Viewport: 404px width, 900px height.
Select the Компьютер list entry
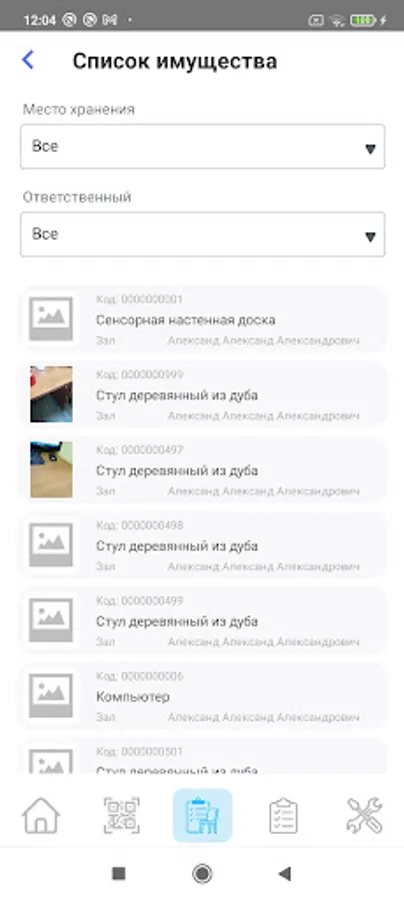(203, 696)
